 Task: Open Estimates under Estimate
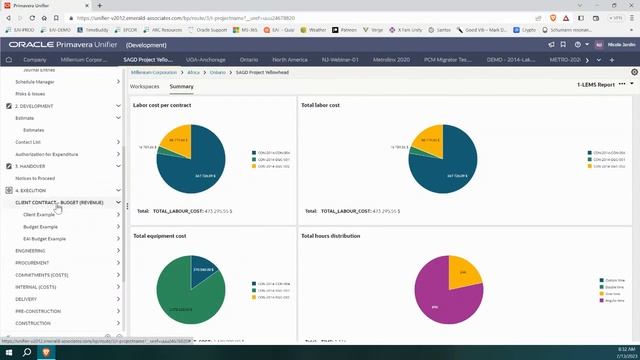(33, 130)
